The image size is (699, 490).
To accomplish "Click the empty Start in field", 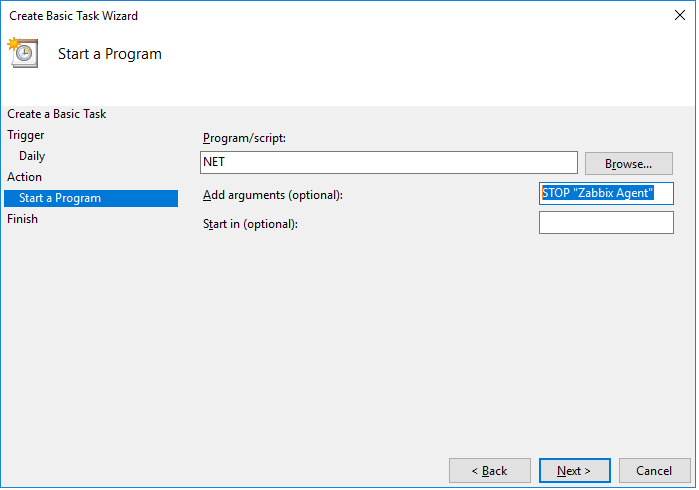I will [x=606, y=222].
